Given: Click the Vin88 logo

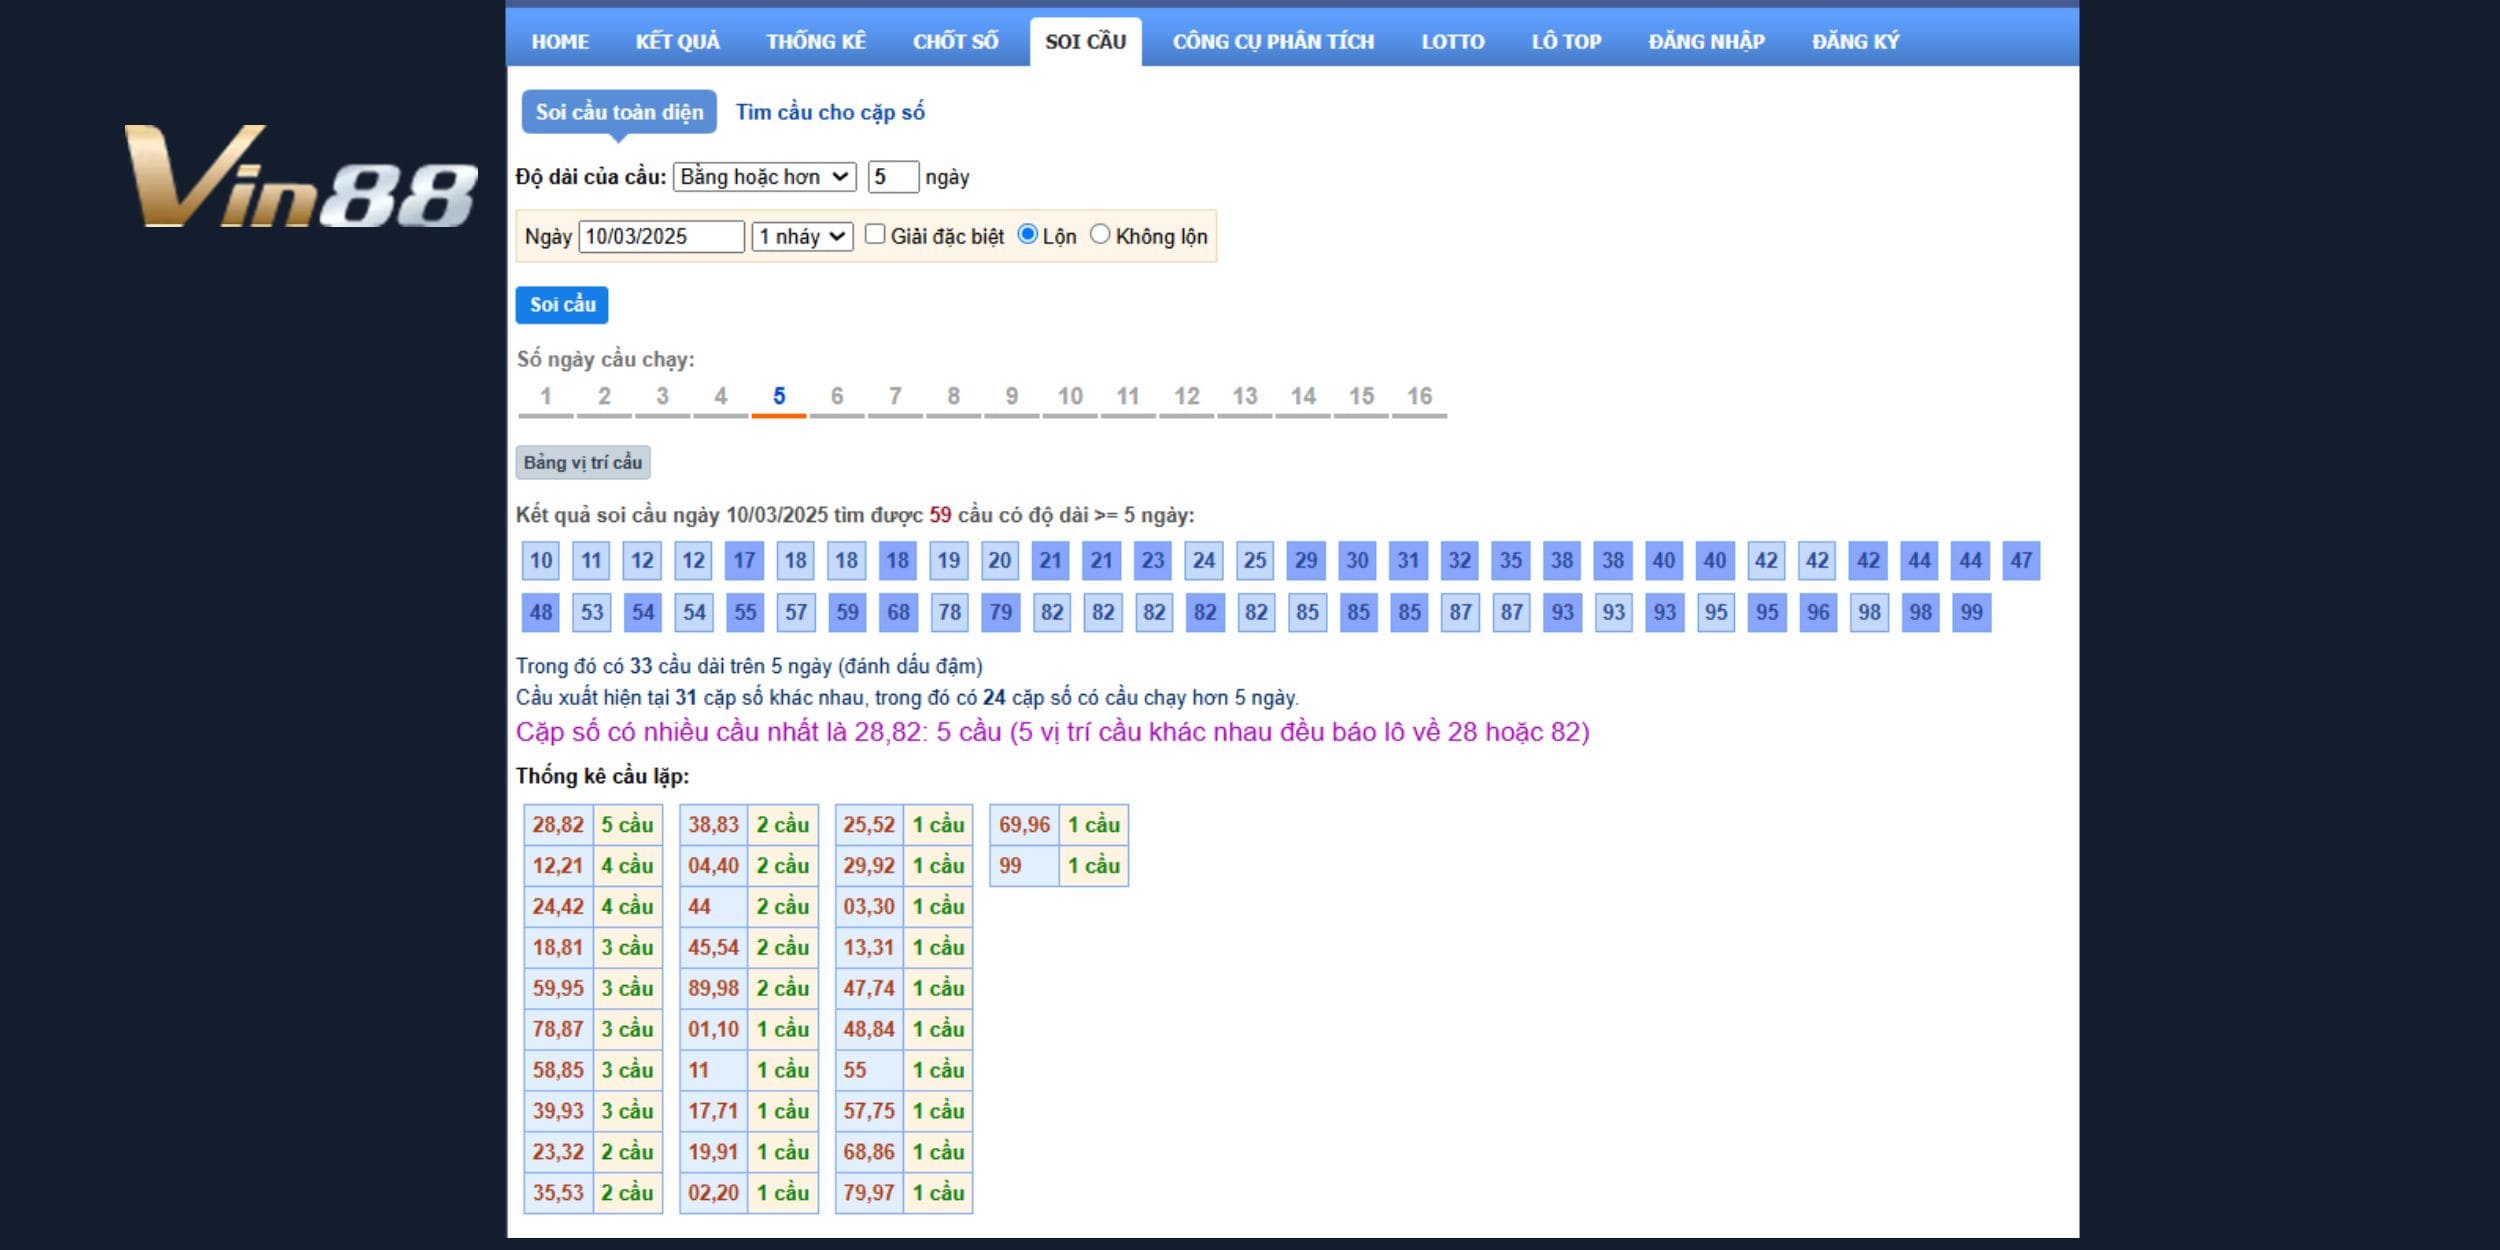Looking at the screenshot, I should click(x=300, y=177).
